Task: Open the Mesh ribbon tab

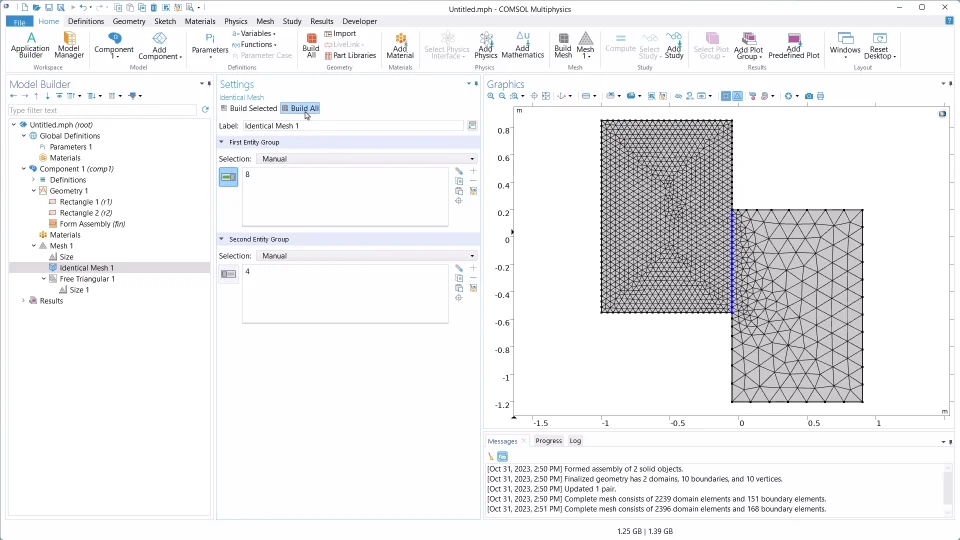Action: (265, 21)
